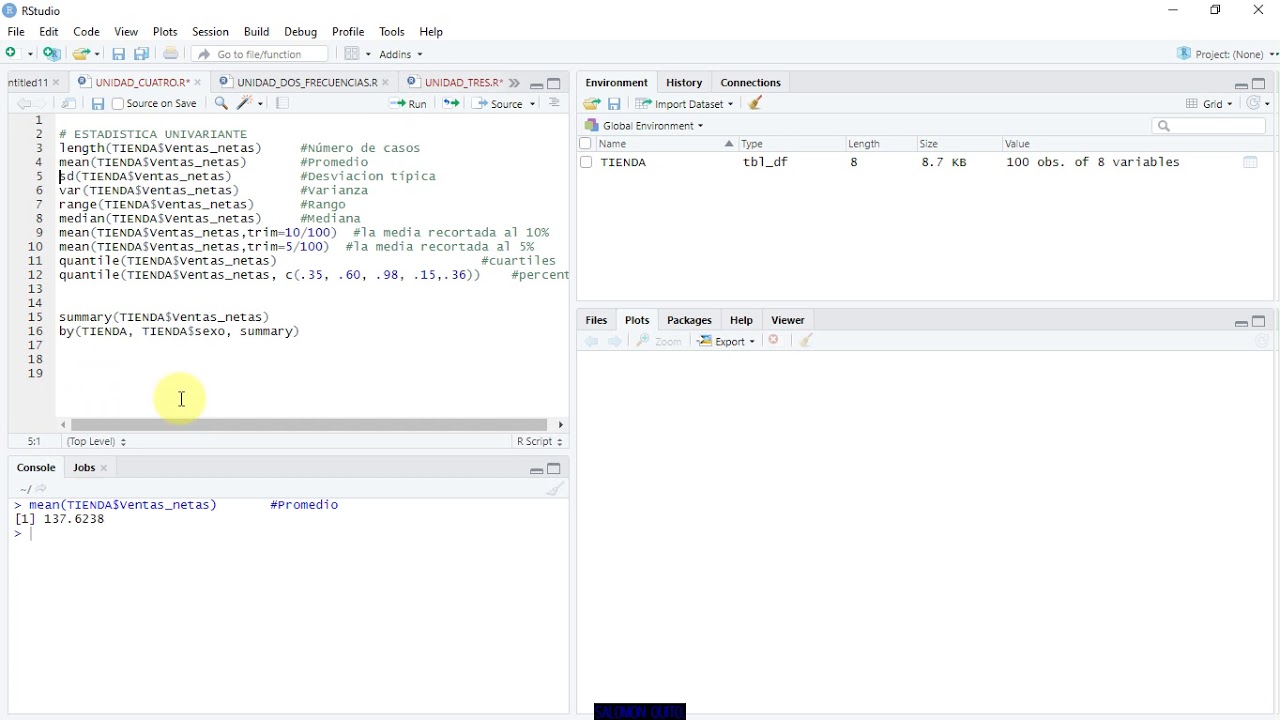Viewport: 1280px width, 720px height.
Task: Click the Zoom plot button
Action: (660, 342)
